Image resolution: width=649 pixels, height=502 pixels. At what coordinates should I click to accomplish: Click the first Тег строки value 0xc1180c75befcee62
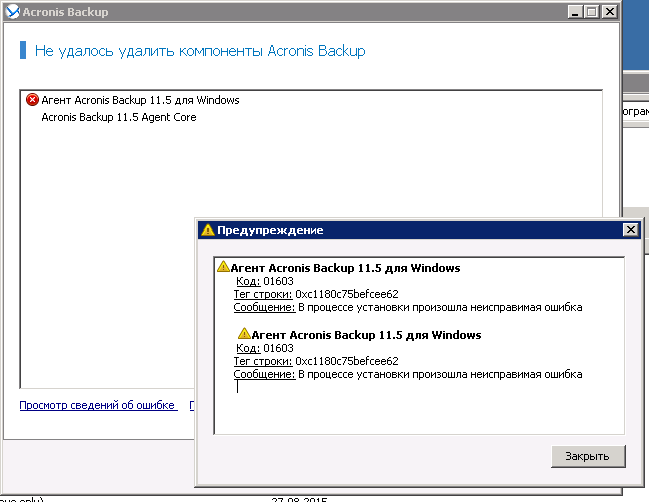click(x=347, y=294)
